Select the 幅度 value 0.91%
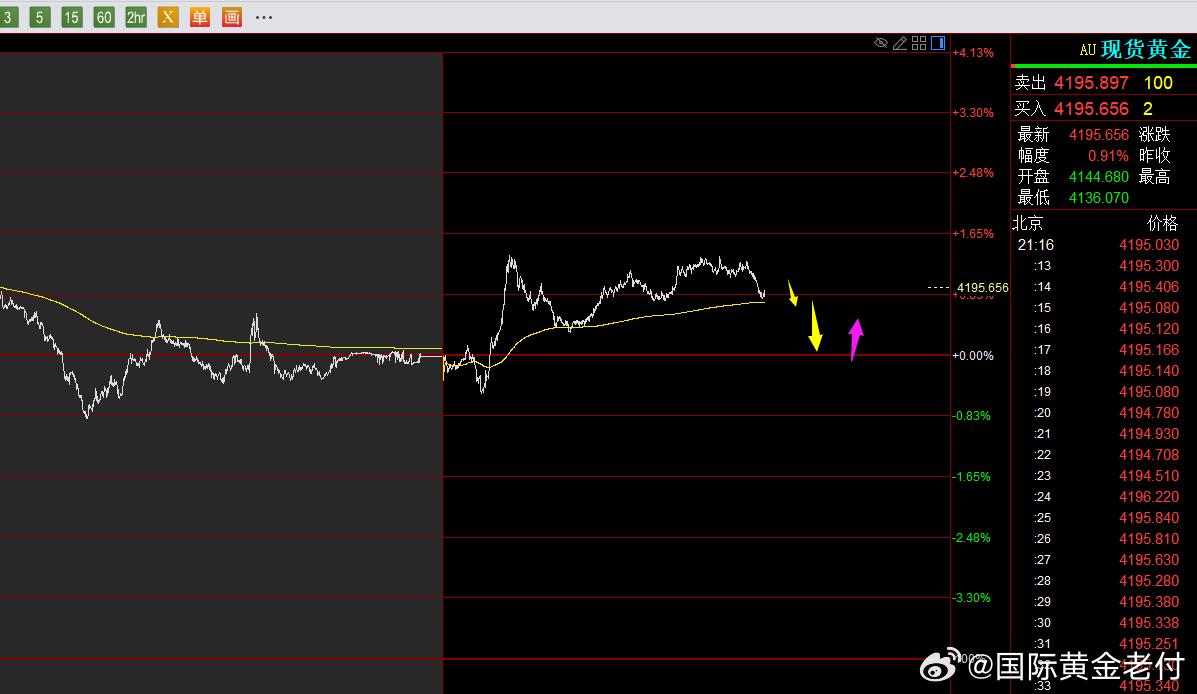The height and width of the screenshot is (694, 1197). click(x=1108, y=156)
